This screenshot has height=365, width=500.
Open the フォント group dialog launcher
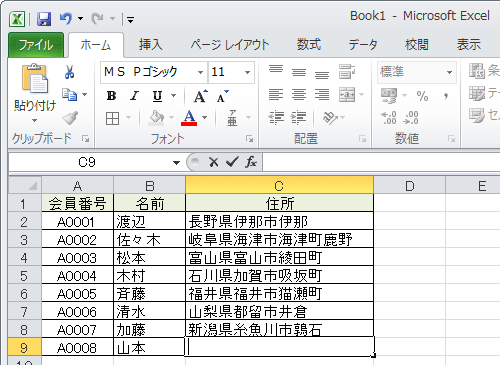249,139
